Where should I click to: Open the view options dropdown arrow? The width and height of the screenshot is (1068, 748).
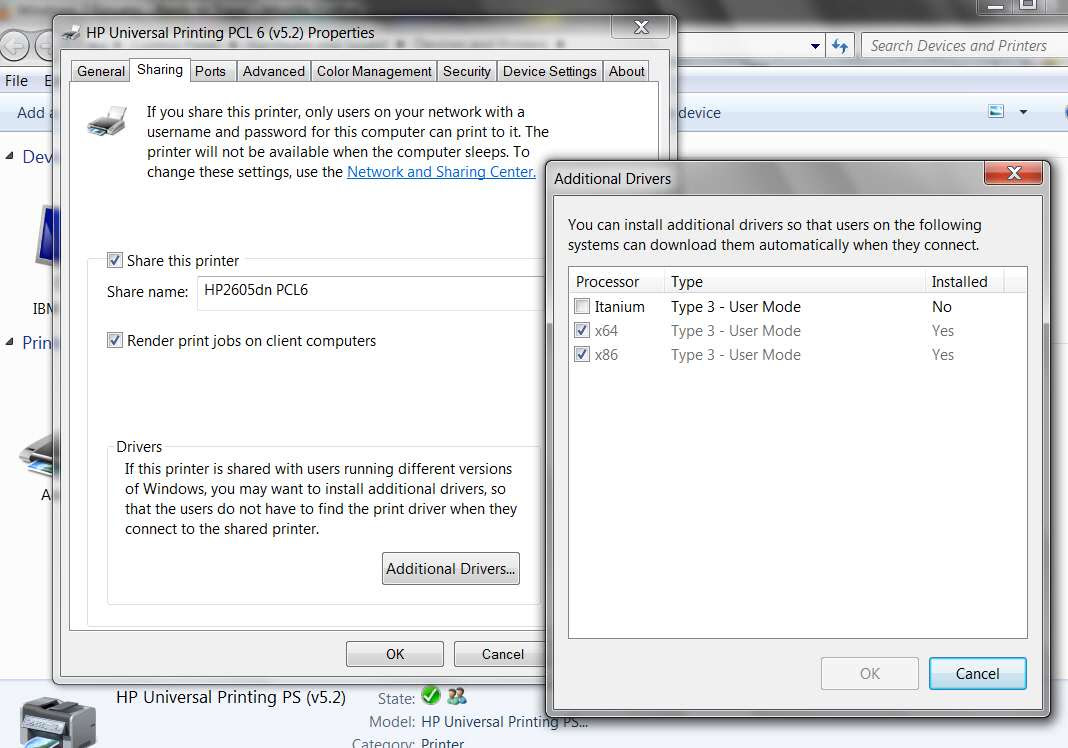coord(1023,112)
